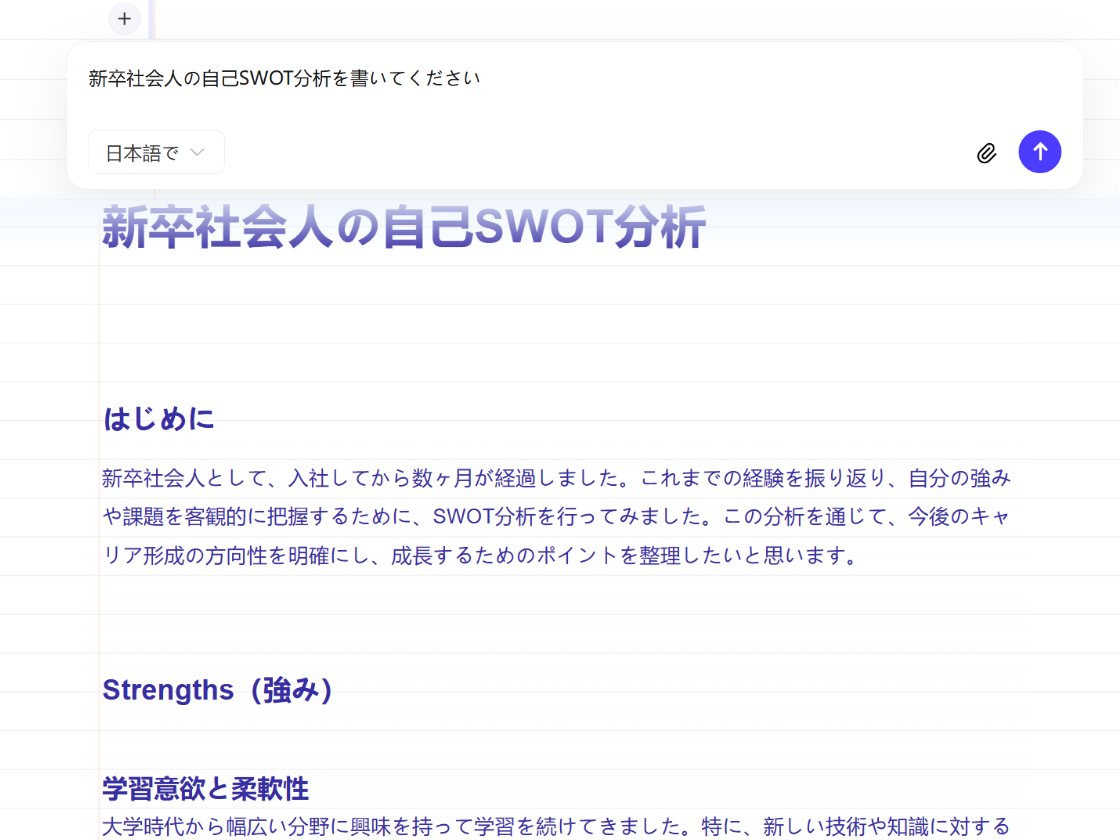1120x840 pixels.
Task: Tap the plus icon above the prompt card
Action: click(x=123, y=18)
